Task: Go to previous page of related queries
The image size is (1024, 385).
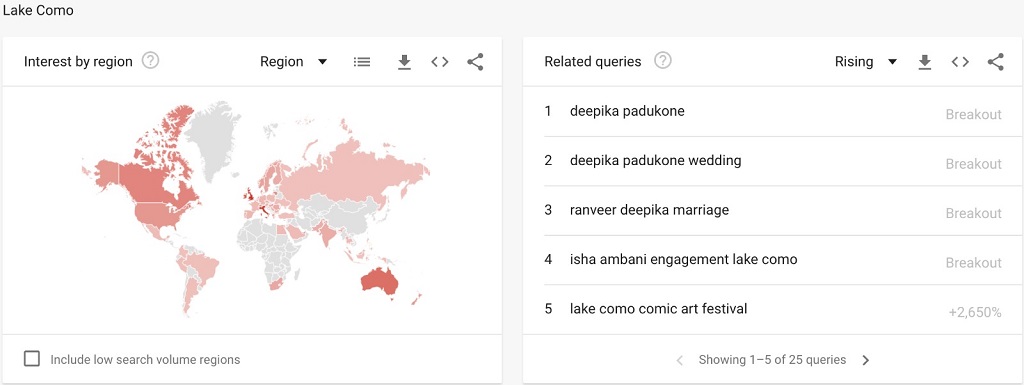Action: point(679,360)
